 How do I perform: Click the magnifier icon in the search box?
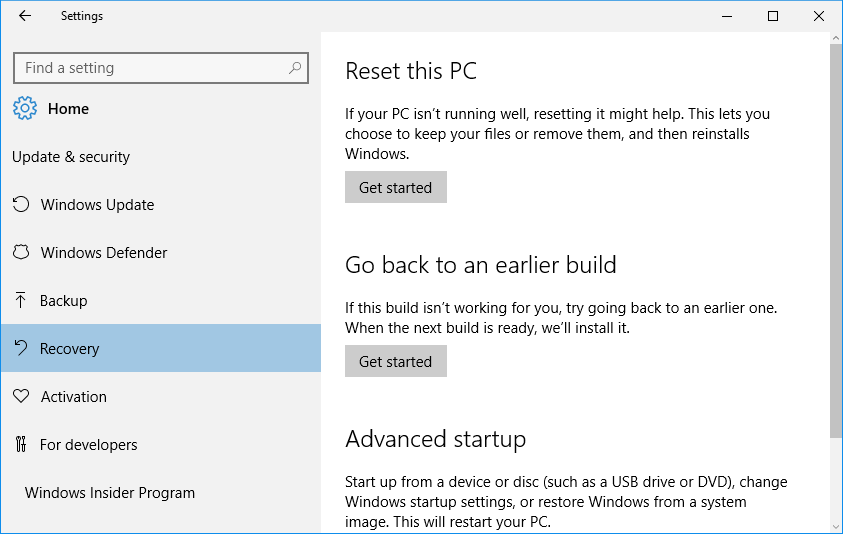click(294, 68)
